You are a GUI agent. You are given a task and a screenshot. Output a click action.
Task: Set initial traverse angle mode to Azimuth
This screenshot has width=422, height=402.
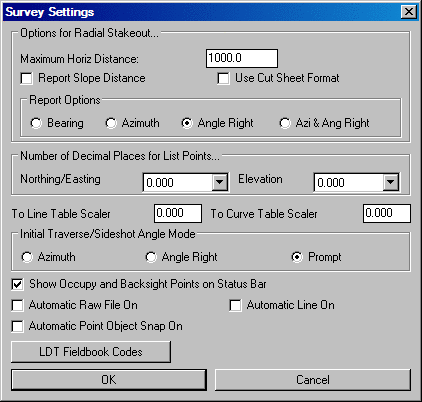click(x=27, y=257)
